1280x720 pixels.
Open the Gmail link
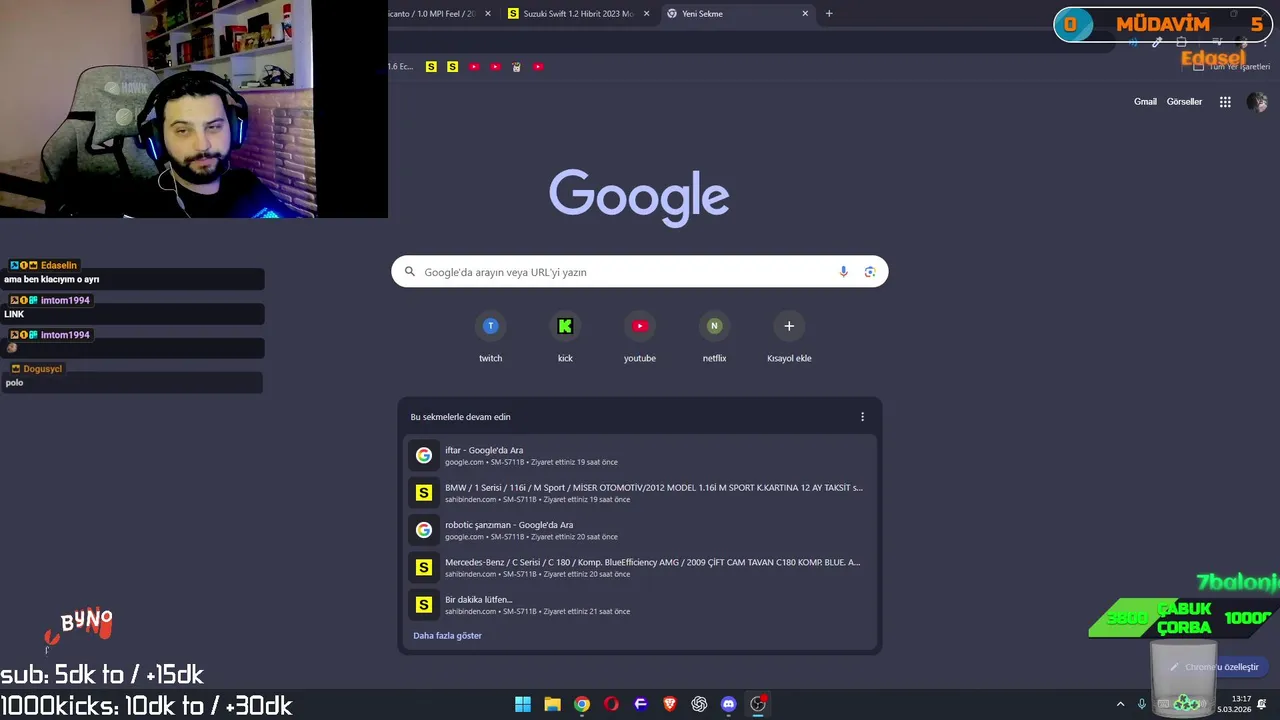click(x=1145, y=102)
